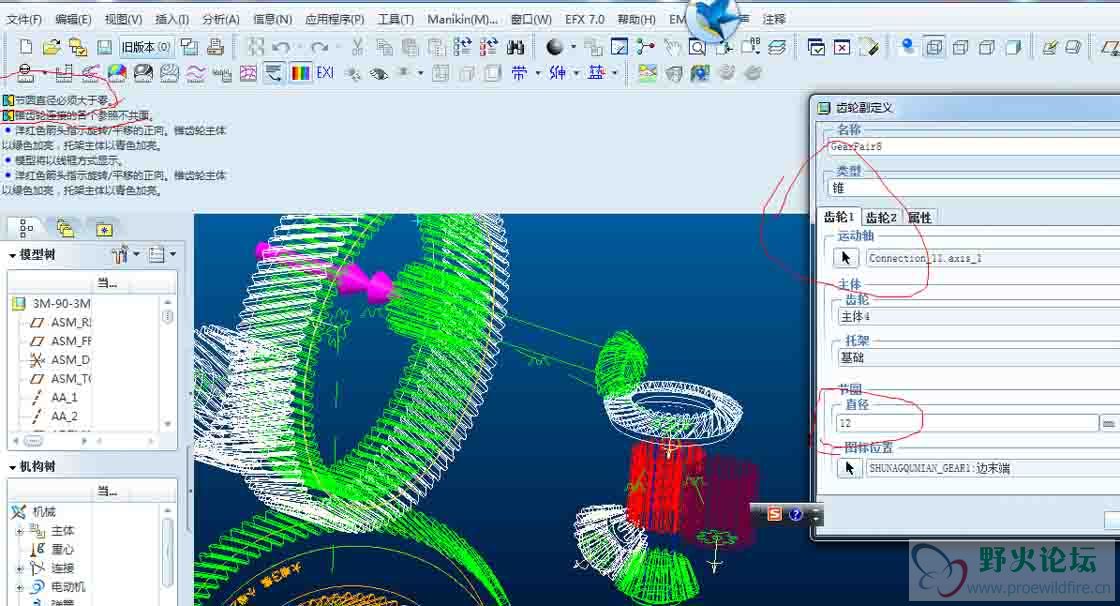Redo the action with the redo arrow
The width and height of the screenshot is (1120, 606).
pyautogui.click(x=319, y=47)
